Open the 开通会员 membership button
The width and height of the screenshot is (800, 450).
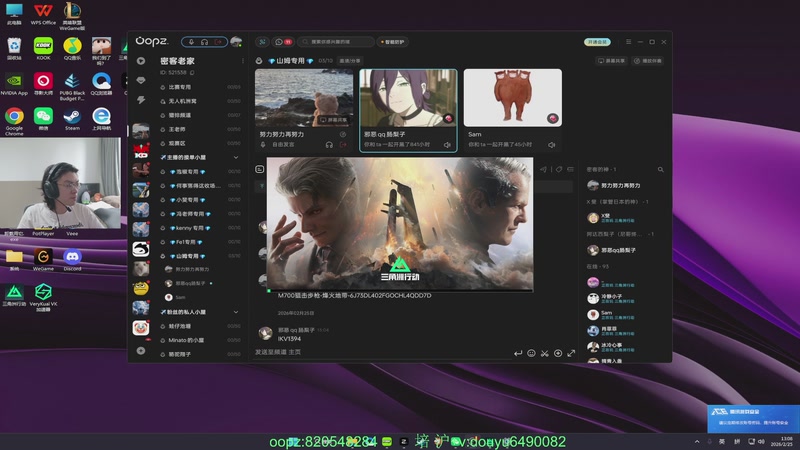point(597,42)
